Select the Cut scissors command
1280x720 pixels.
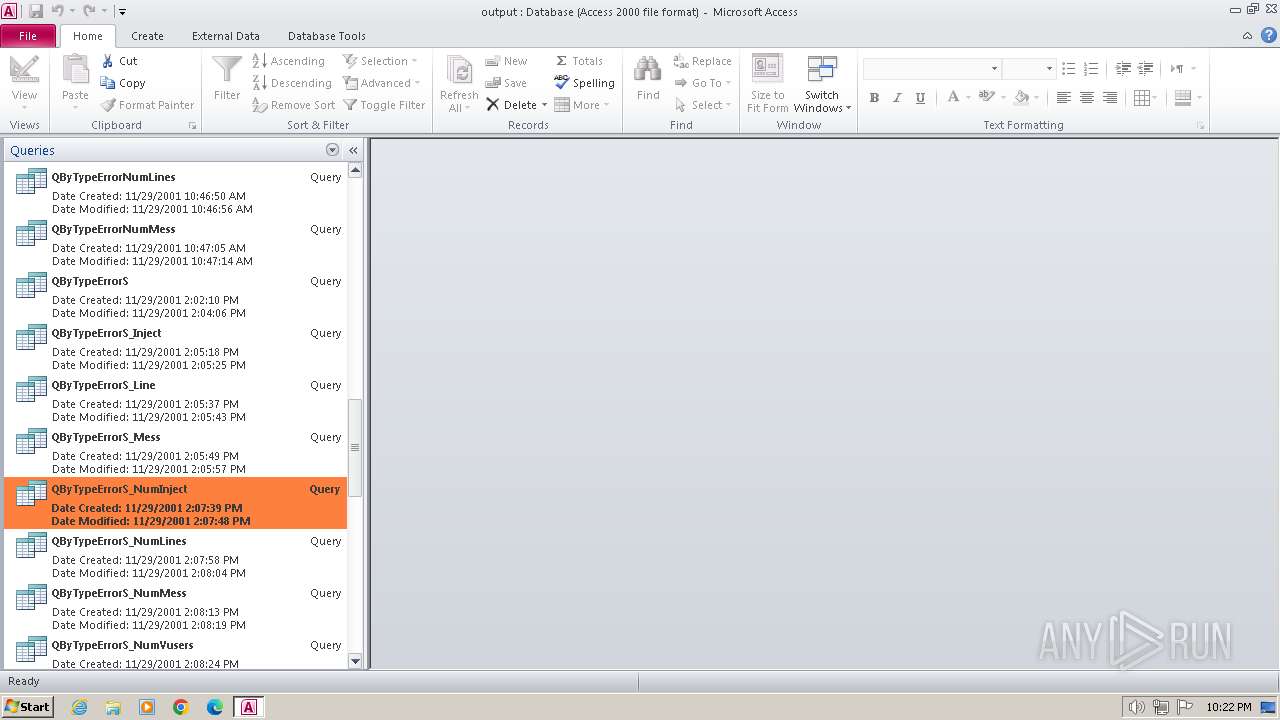coord(119,61)
